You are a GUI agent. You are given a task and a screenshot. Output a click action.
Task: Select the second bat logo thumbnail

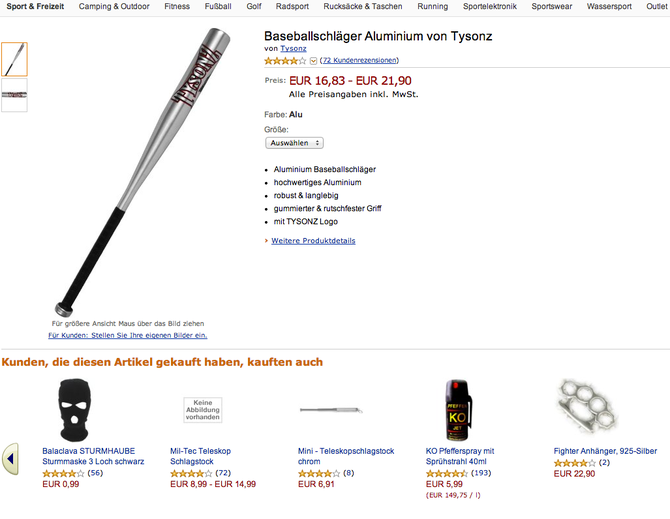(15, 95)
